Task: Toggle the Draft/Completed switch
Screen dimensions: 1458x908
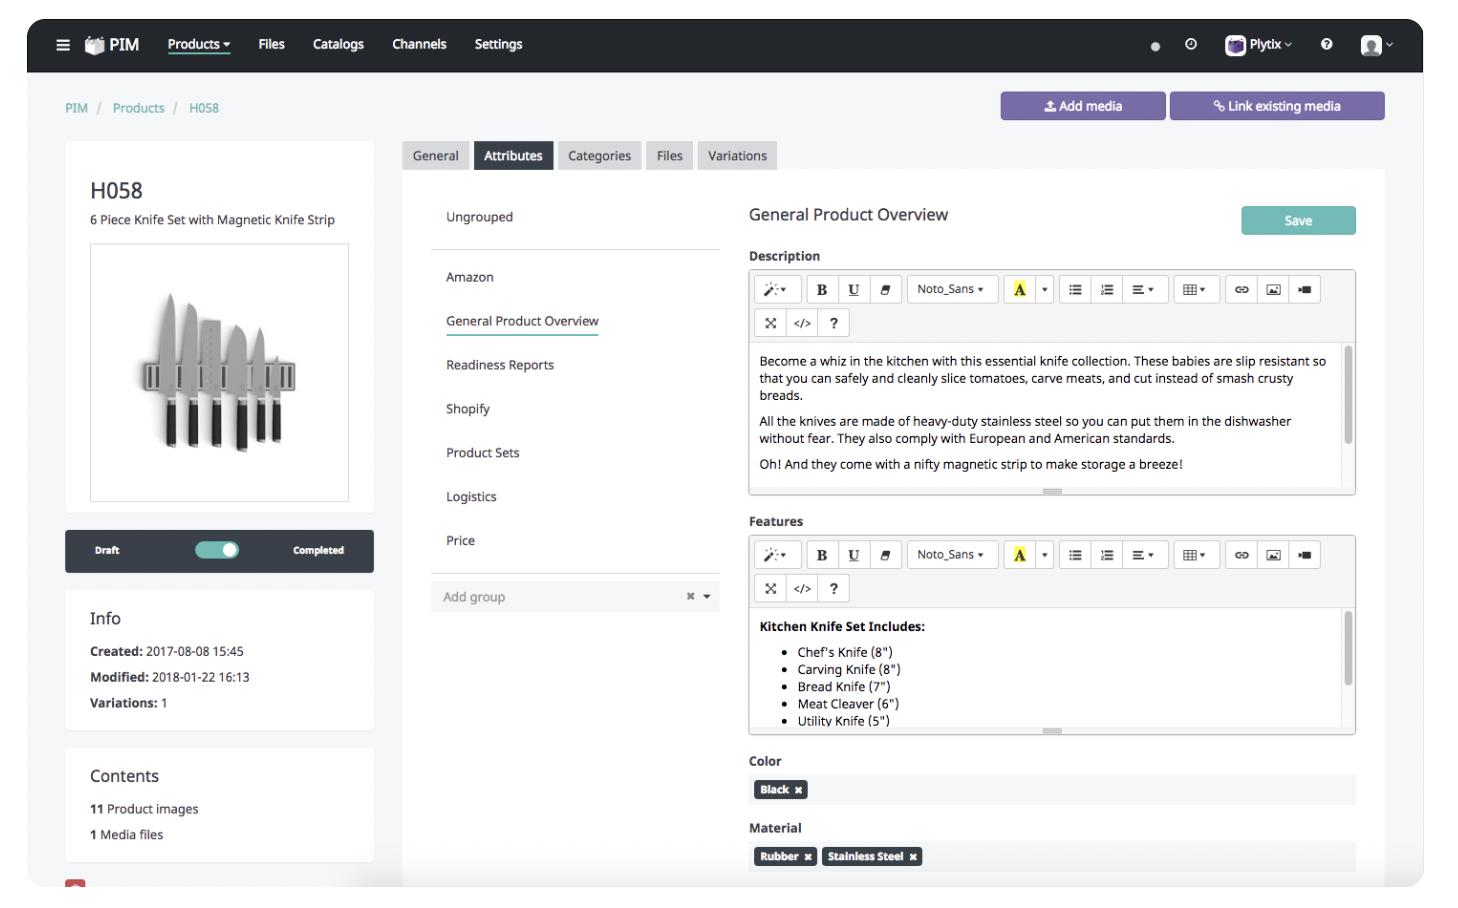Action: pos(217,550)
